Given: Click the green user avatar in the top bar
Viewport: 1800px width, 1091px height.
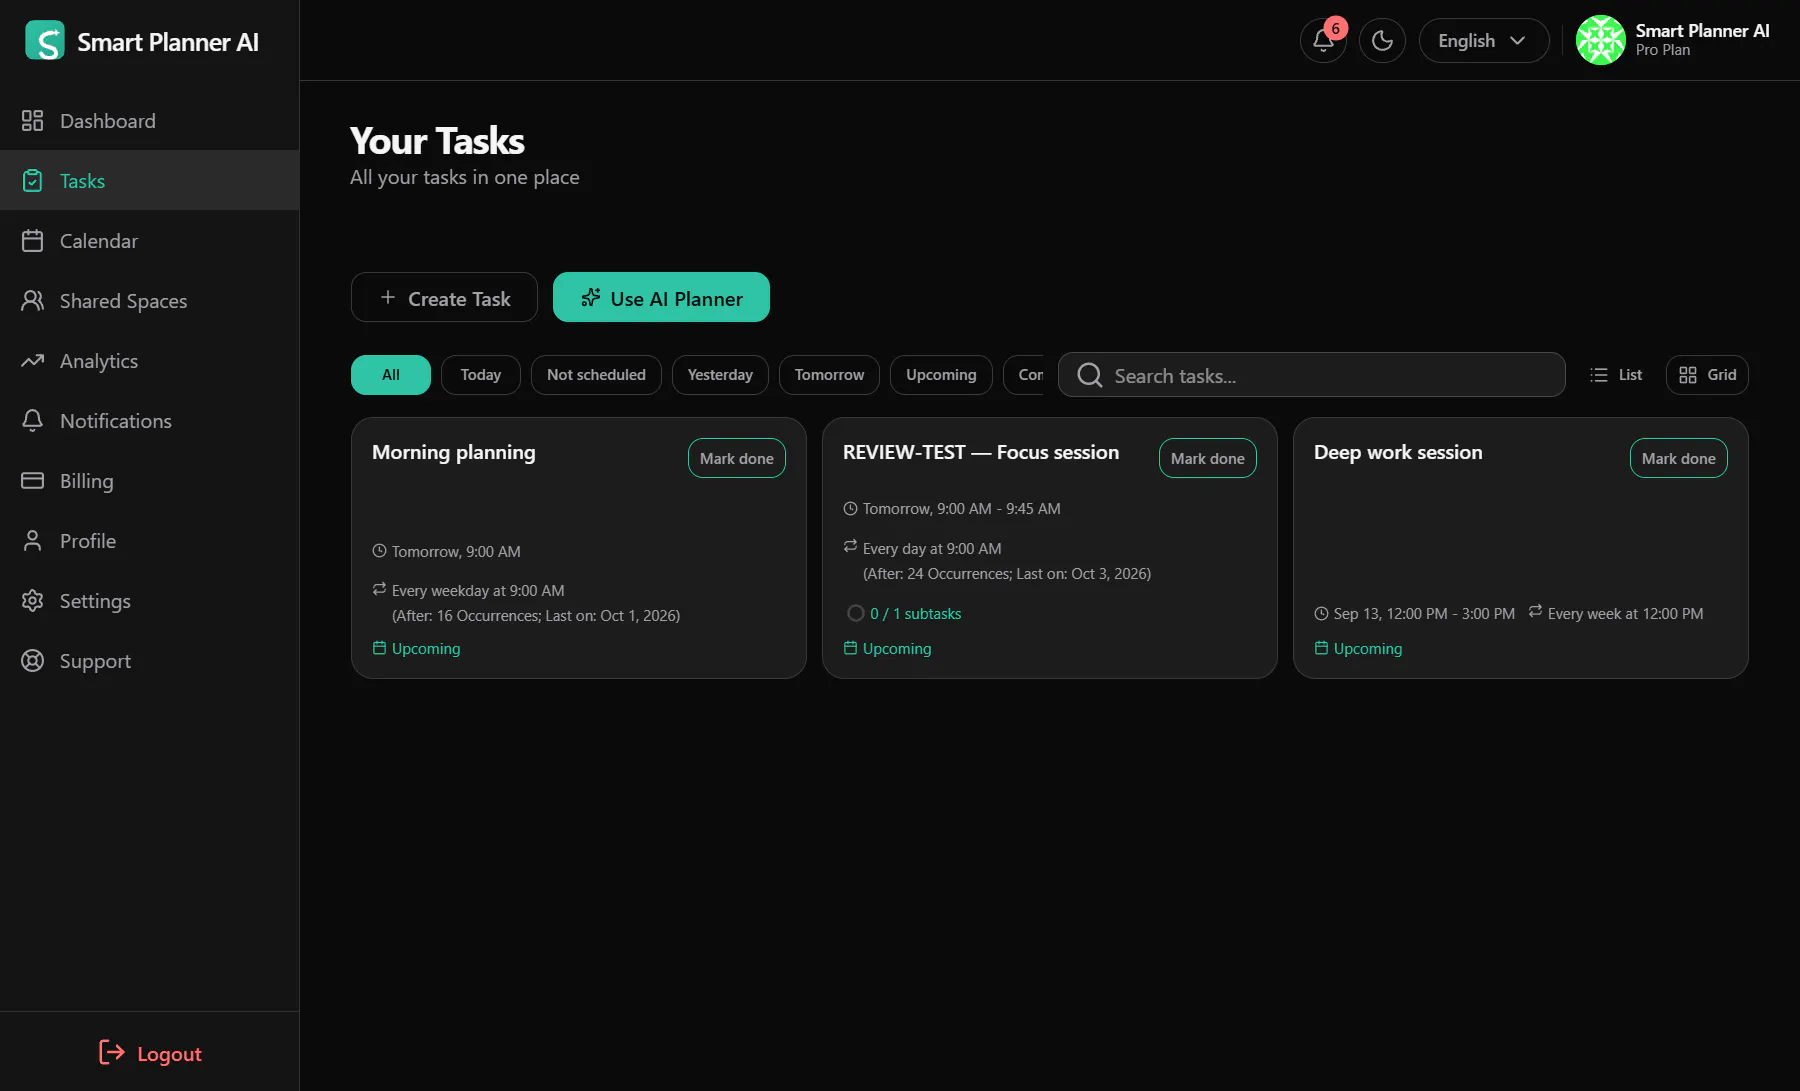Looking at the screenshot, I should [x=1600, y=41].
